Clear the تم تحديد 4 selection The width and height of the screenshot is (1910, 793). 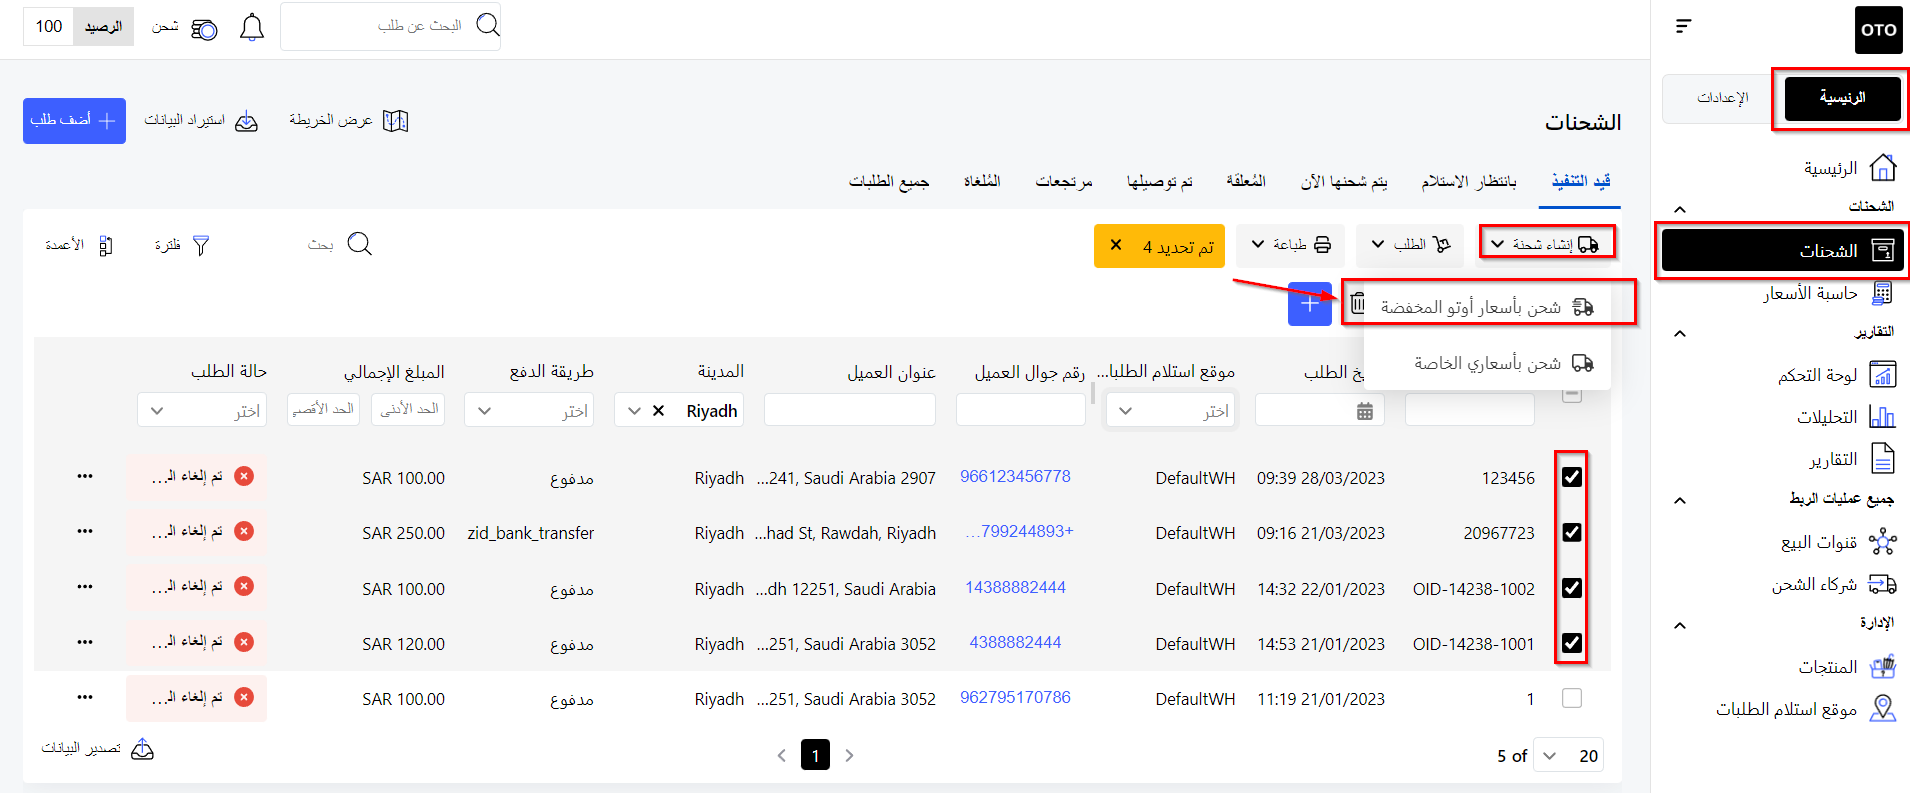[1116, 245]
